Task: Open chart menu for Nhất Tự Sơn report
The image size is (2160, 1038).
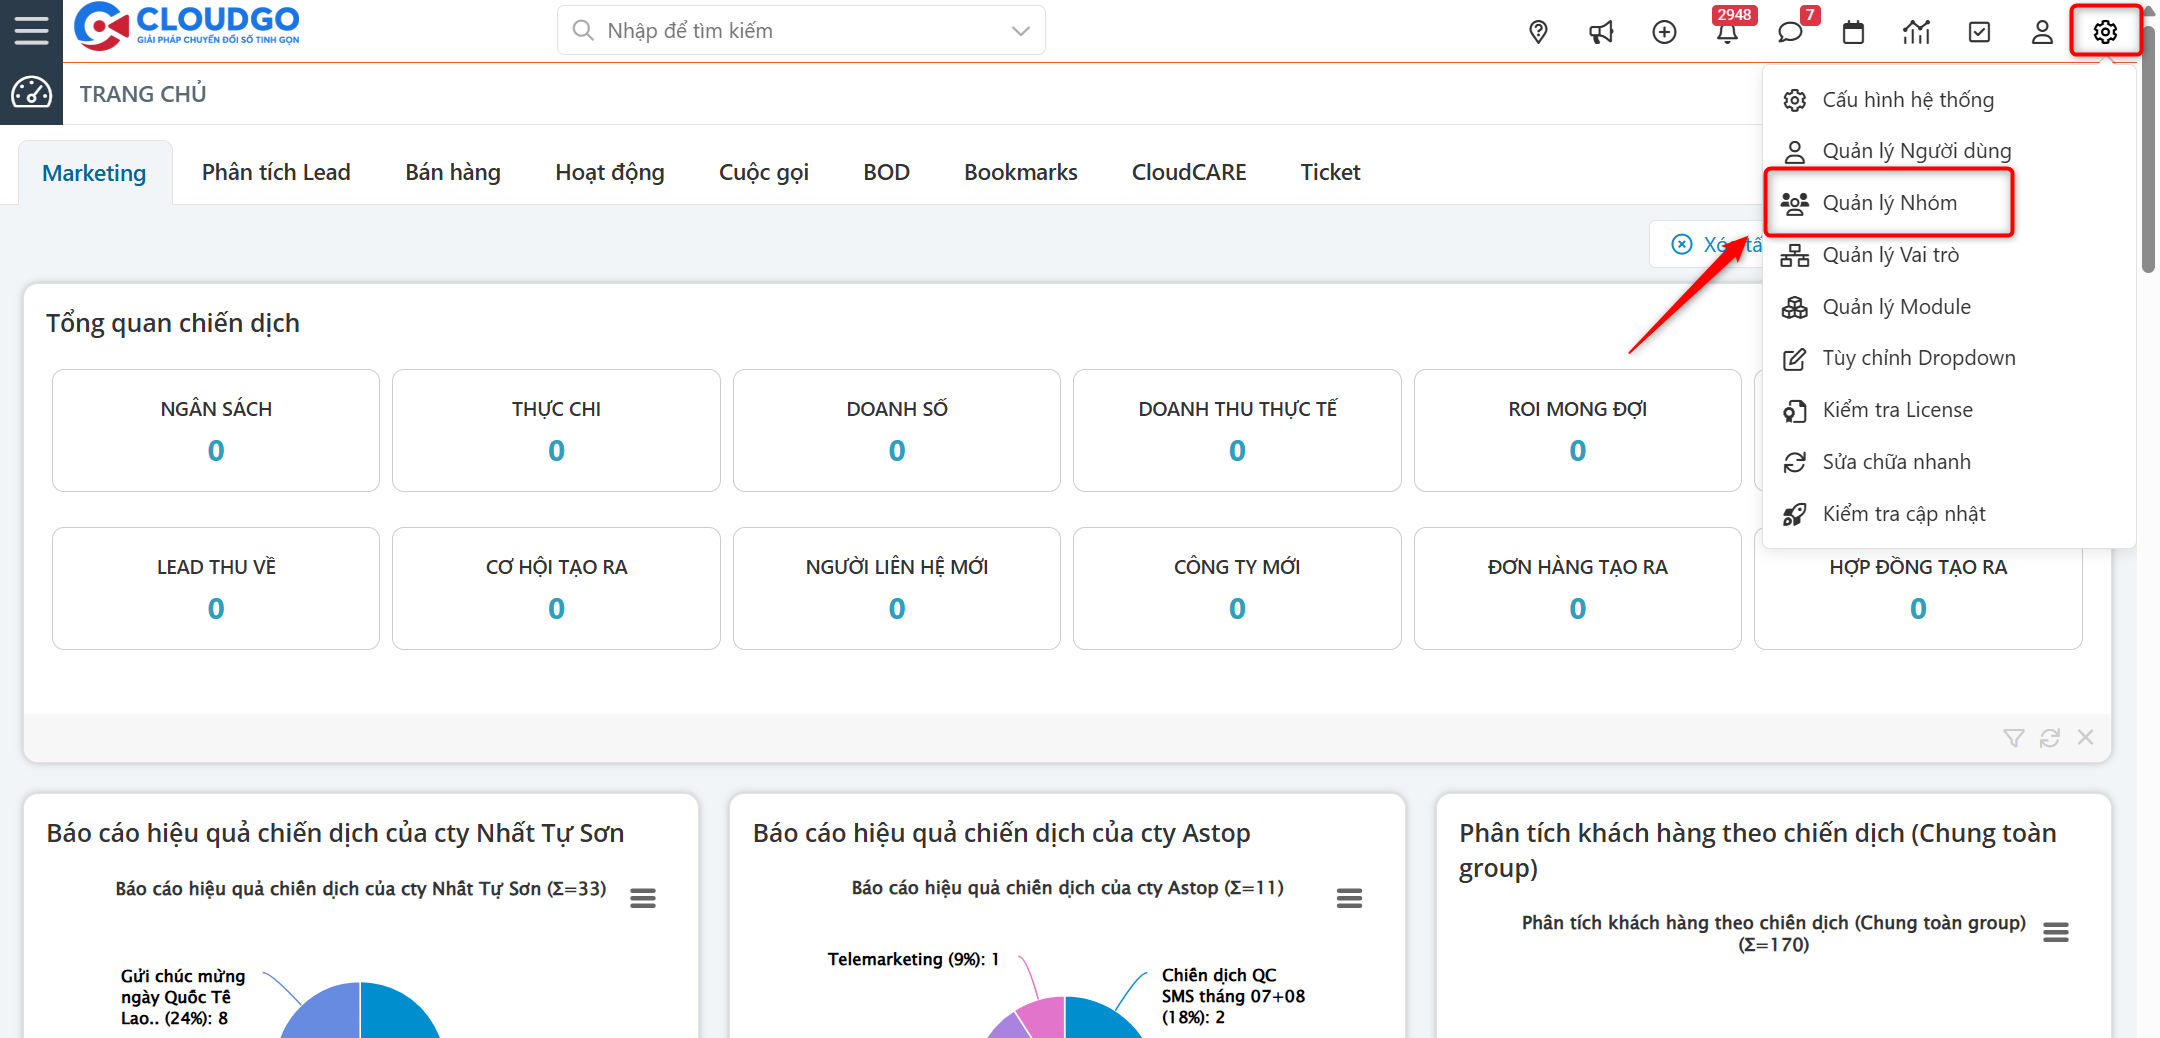Action: tap(643, 898)
